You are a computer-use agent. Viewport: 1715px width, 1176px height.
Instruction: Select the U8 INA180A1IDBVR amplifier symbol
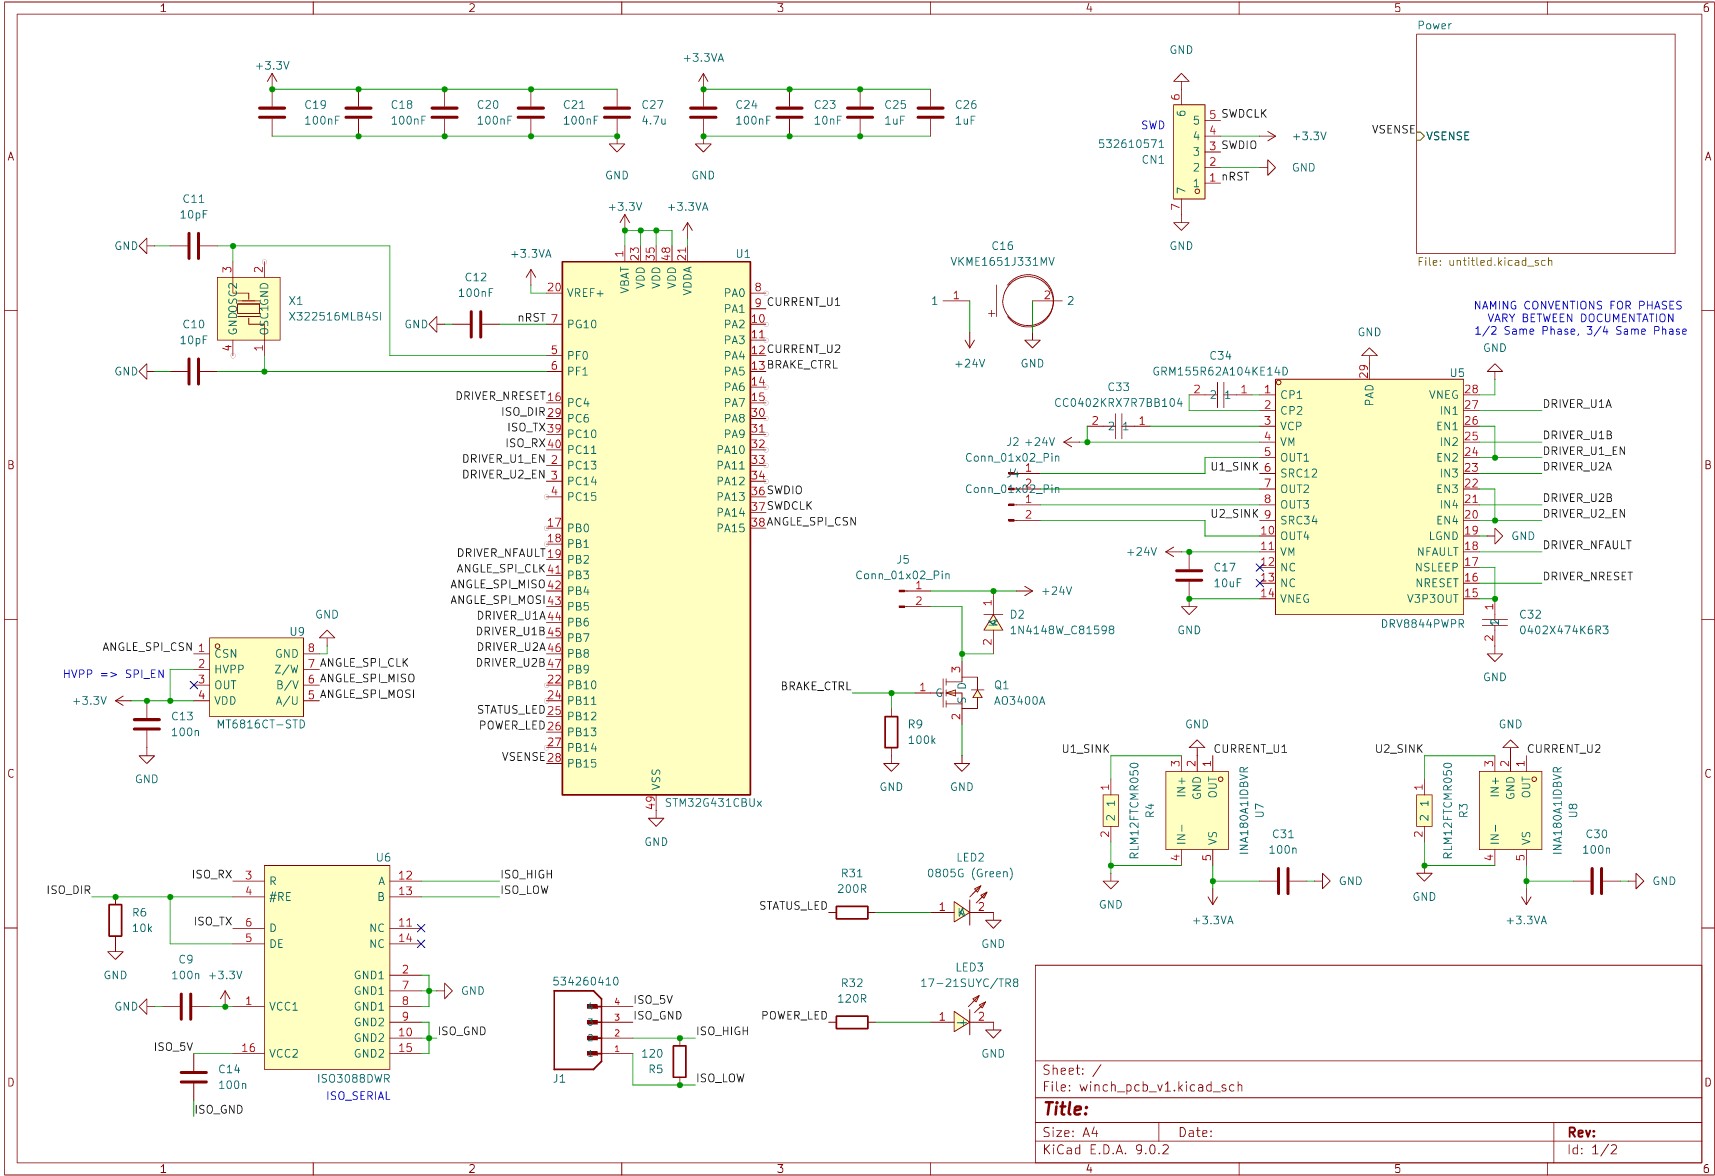[1510, 811]
